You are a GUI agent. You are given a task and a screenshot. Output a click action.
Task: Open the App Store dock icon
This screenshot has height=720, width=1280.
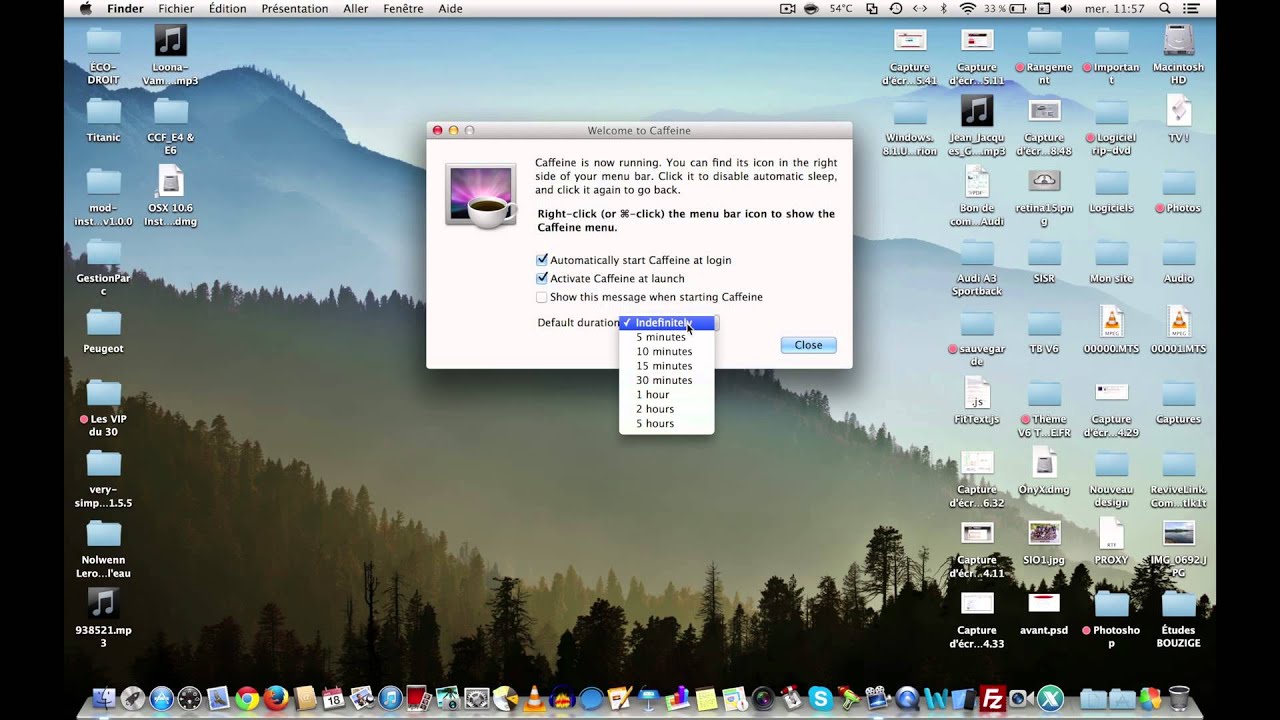point(161,698)
